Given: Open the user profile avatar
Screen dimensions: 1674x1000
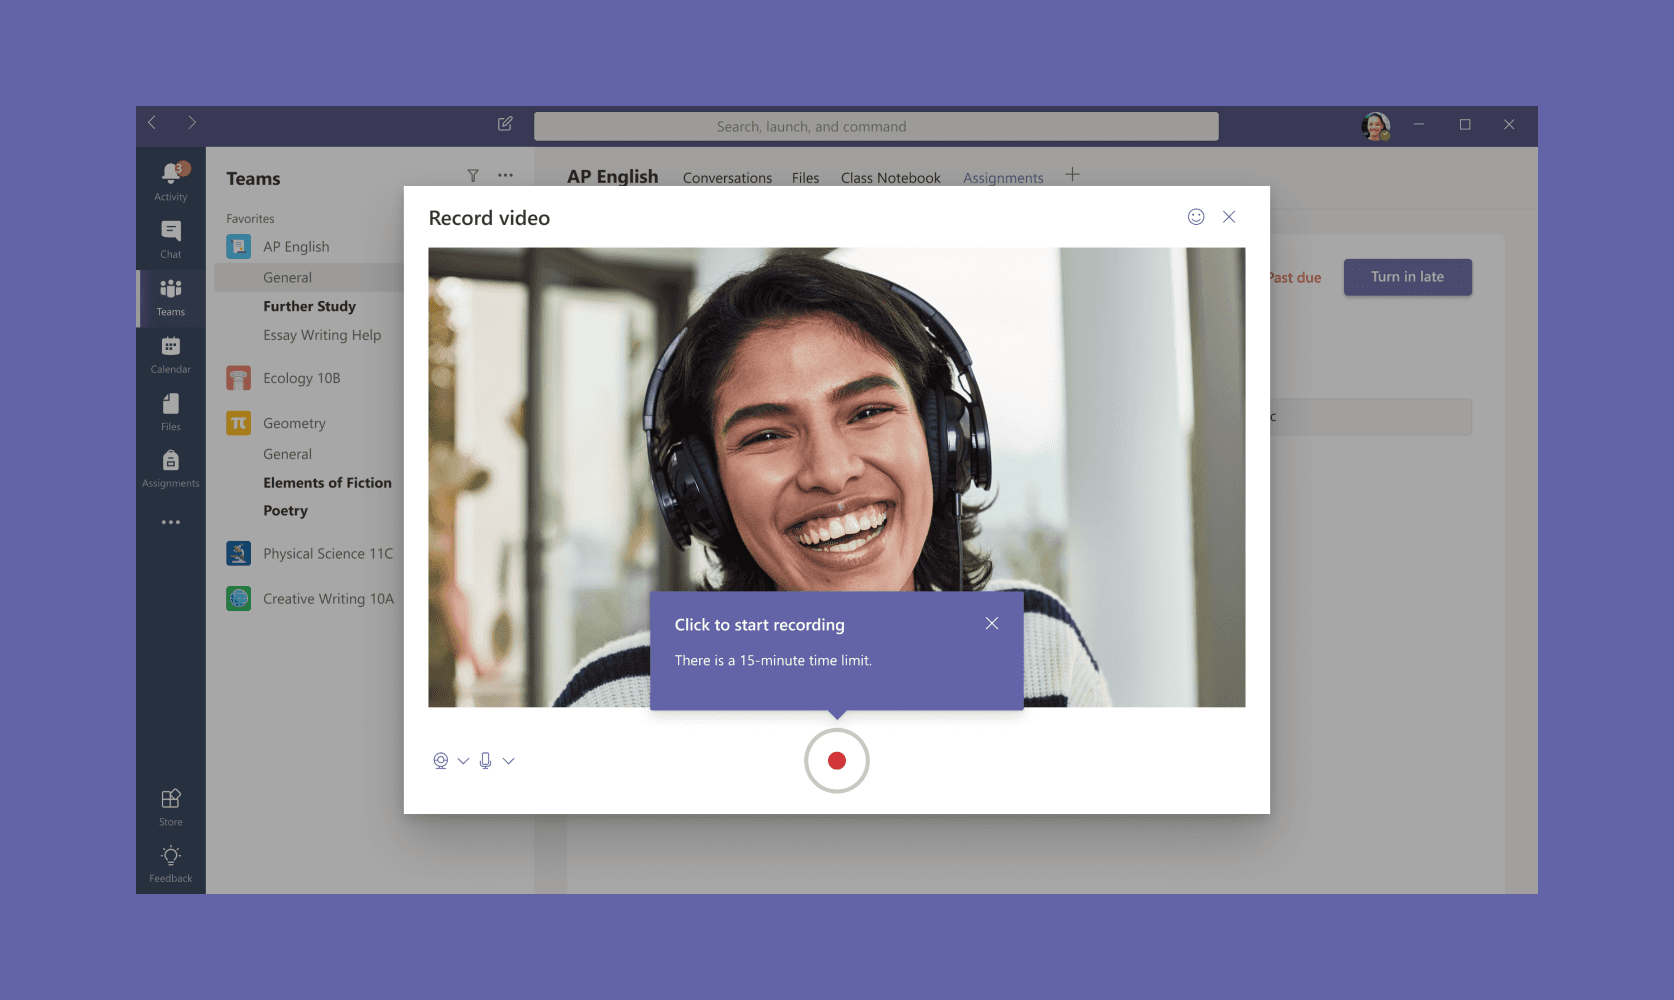Looking at the screenshot, I should pyautogui.click(x=1376, y=126).
